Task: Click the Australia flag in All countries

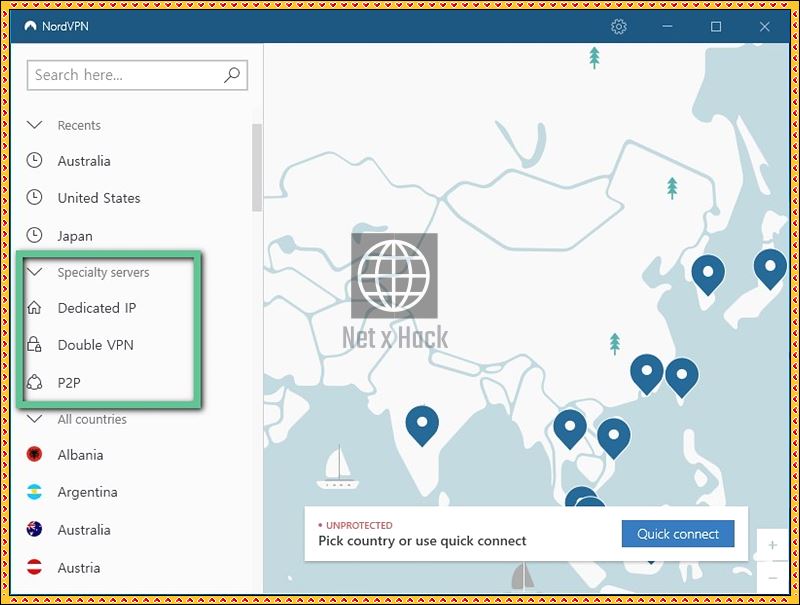Action: pos(34,530)
